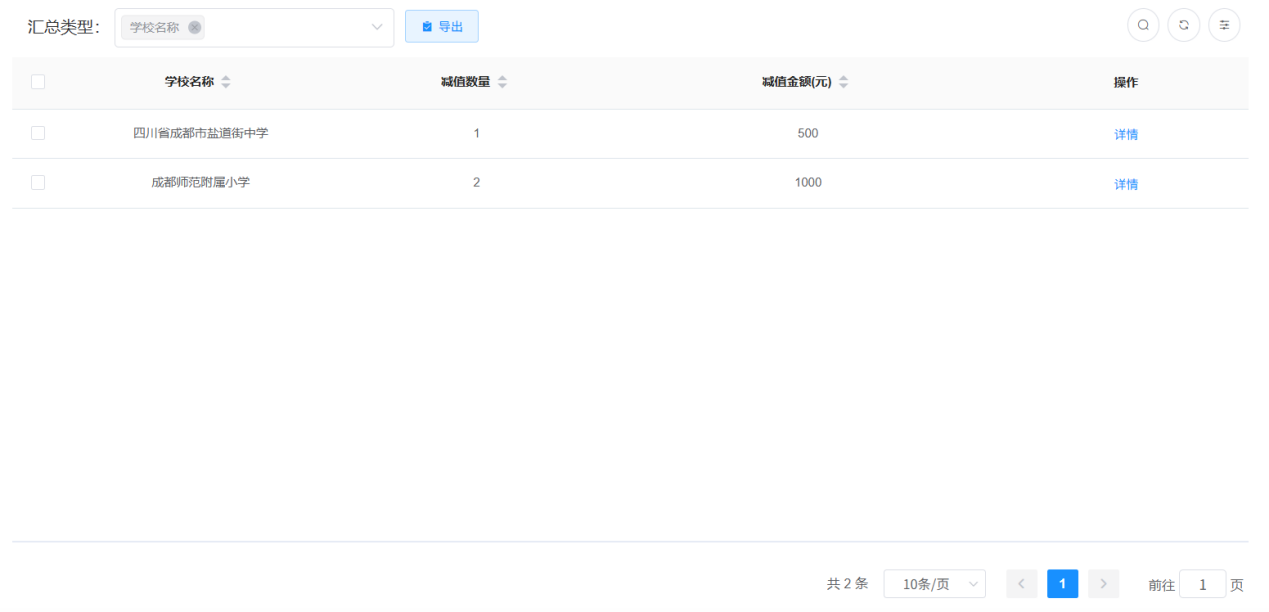Screen dimensions: 1269x612
Task: Open the column settings filter icon
Action: [x=1224, y=26]
